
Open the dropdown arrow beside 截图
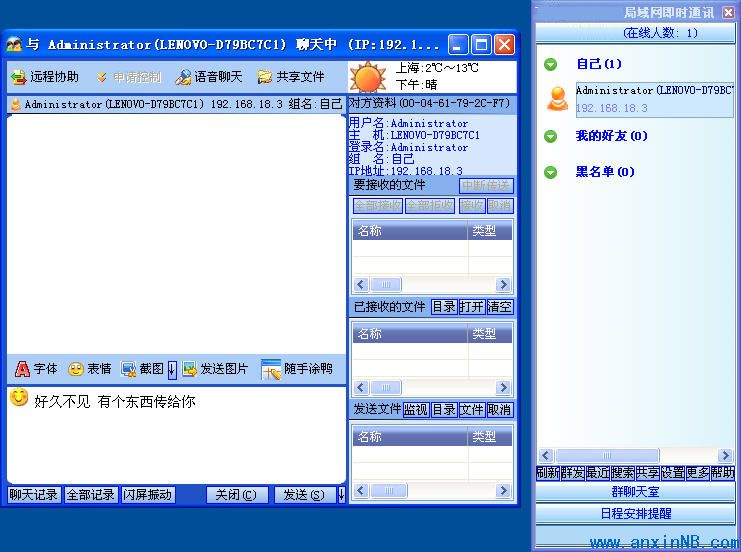pyautogui.click(x=171, y=369)
